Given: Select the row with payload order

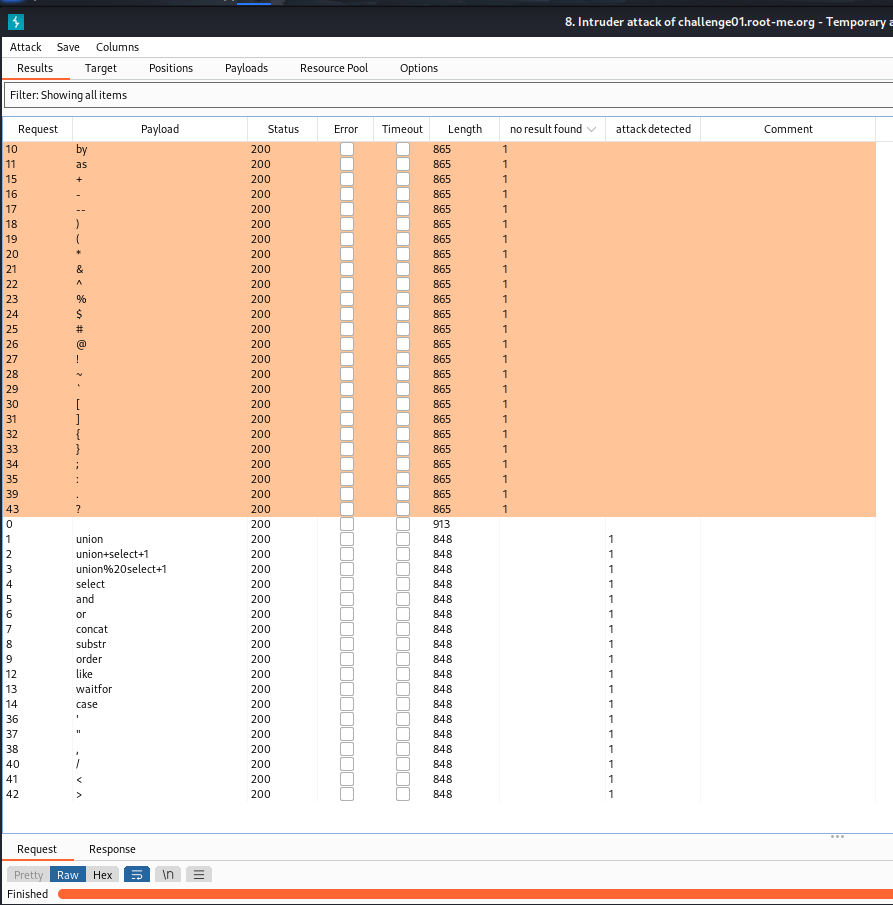Looking at the screenshot, I should pyautogui.click(x=439, y=659).
